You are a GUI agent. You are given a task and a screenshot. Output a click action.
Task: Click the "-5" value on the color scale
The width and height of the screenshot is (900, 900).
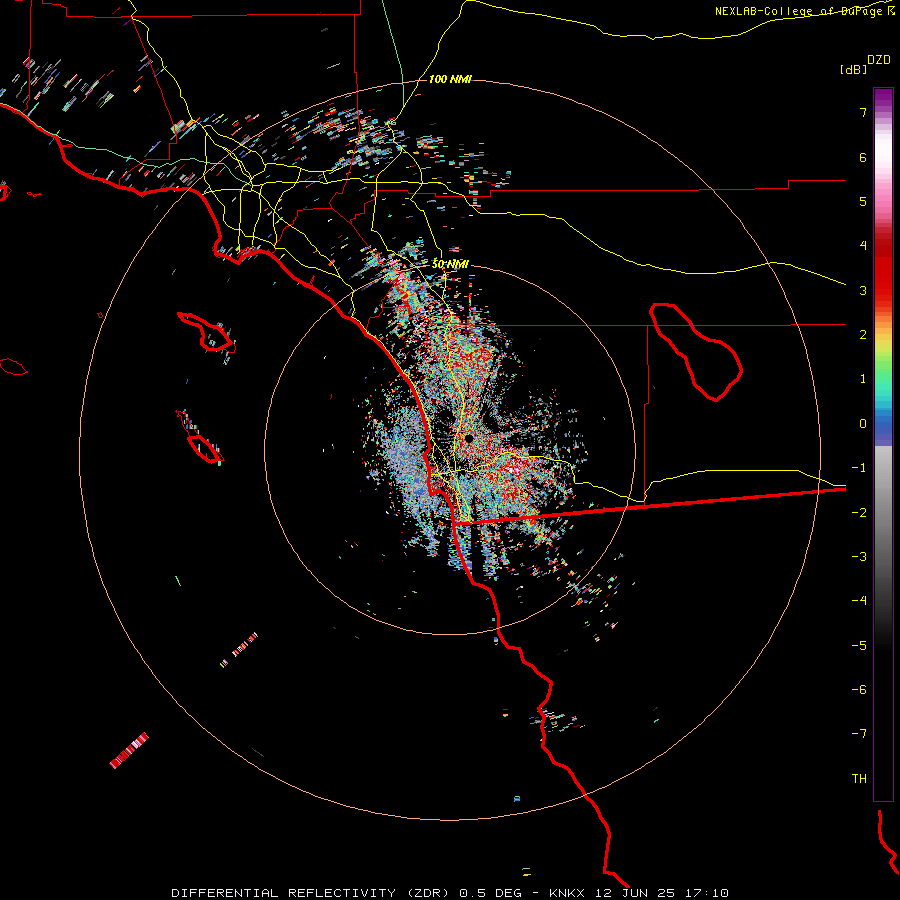click(859, 645)
